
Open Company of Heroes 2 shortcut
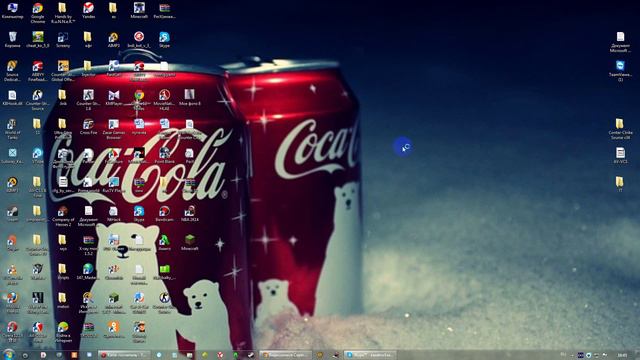(x=63, y=216)
